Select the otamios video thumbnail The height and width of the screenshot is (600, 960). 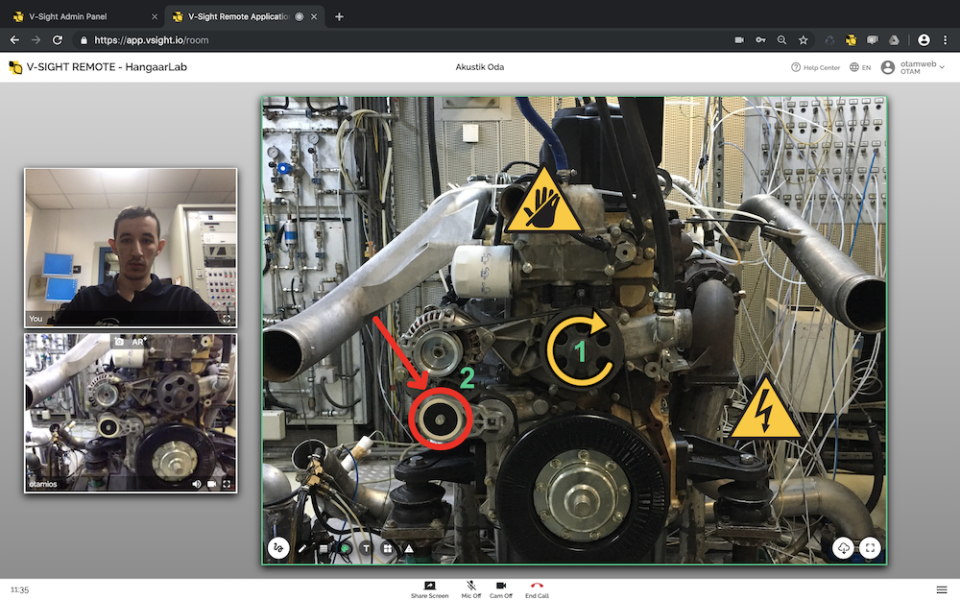point(130,413)
